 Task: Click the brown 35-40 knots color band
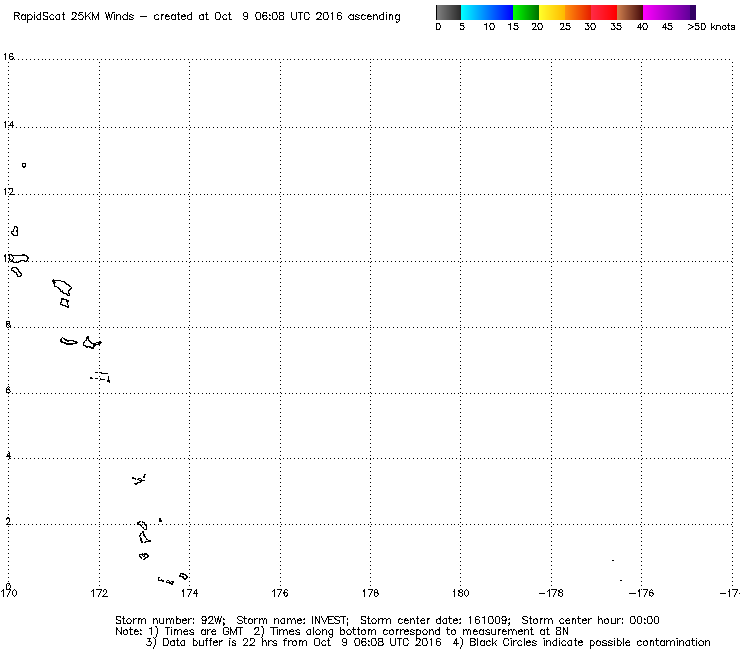[630, 12]
